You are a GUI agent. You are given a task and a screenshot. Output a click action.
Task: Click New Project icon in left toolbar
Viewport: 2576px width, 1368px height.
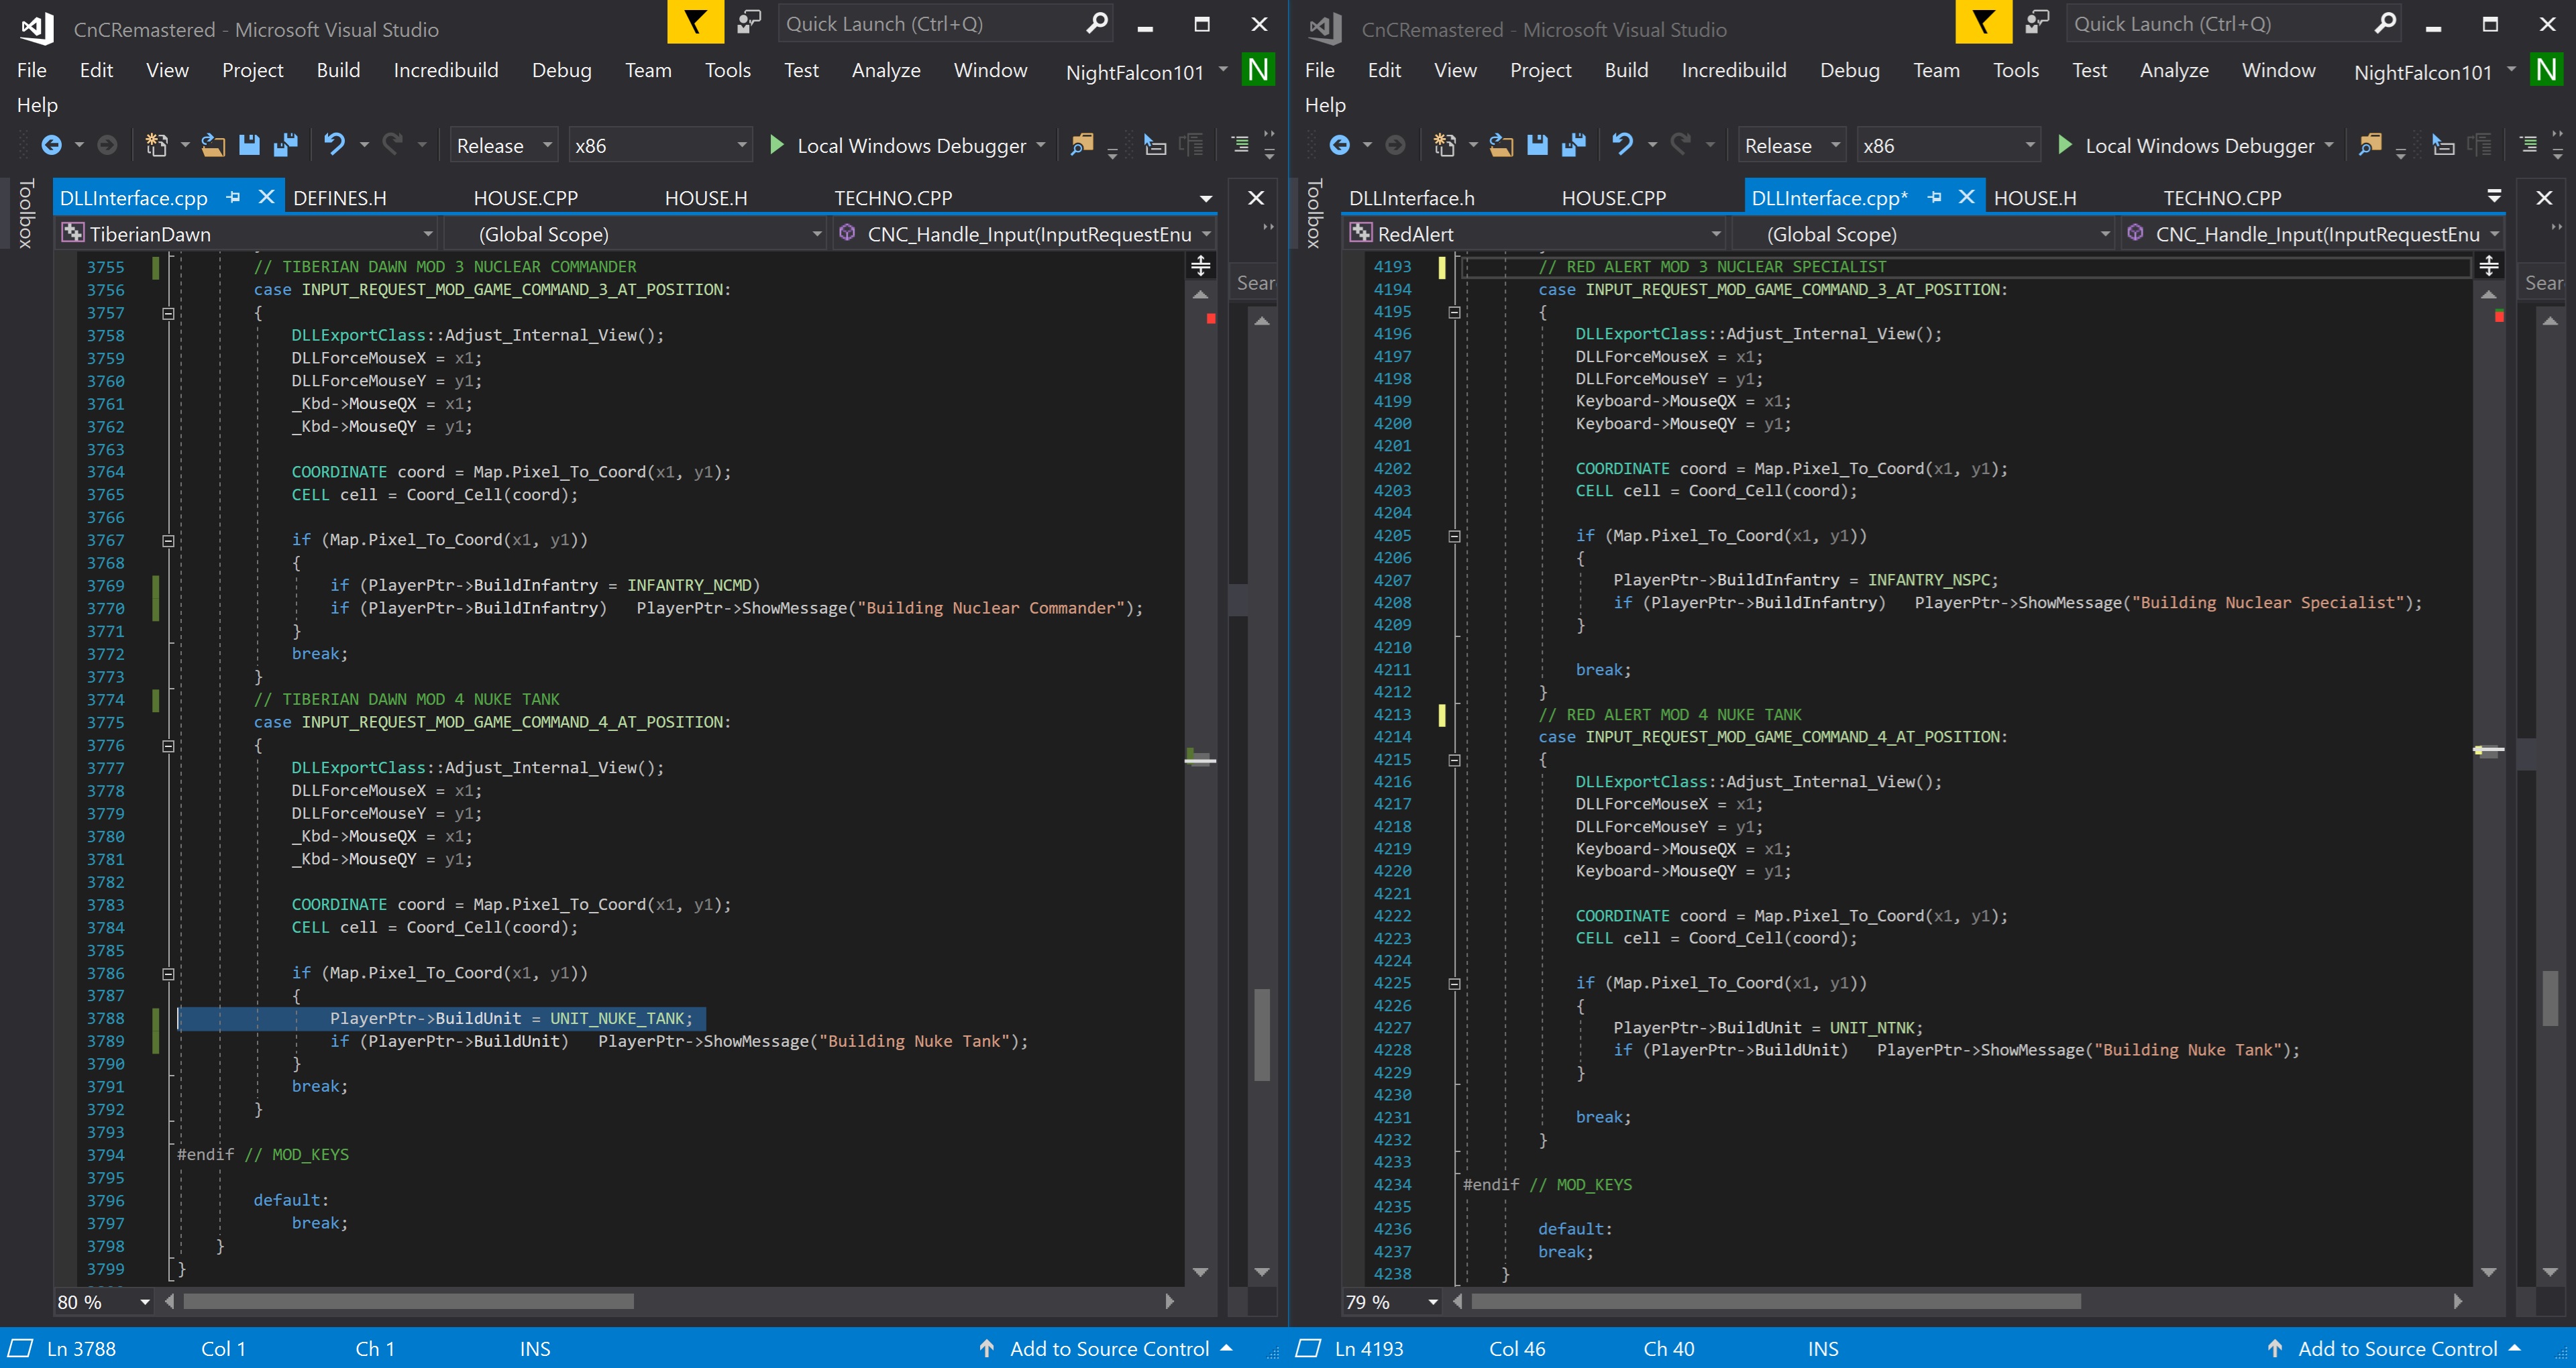156,146
